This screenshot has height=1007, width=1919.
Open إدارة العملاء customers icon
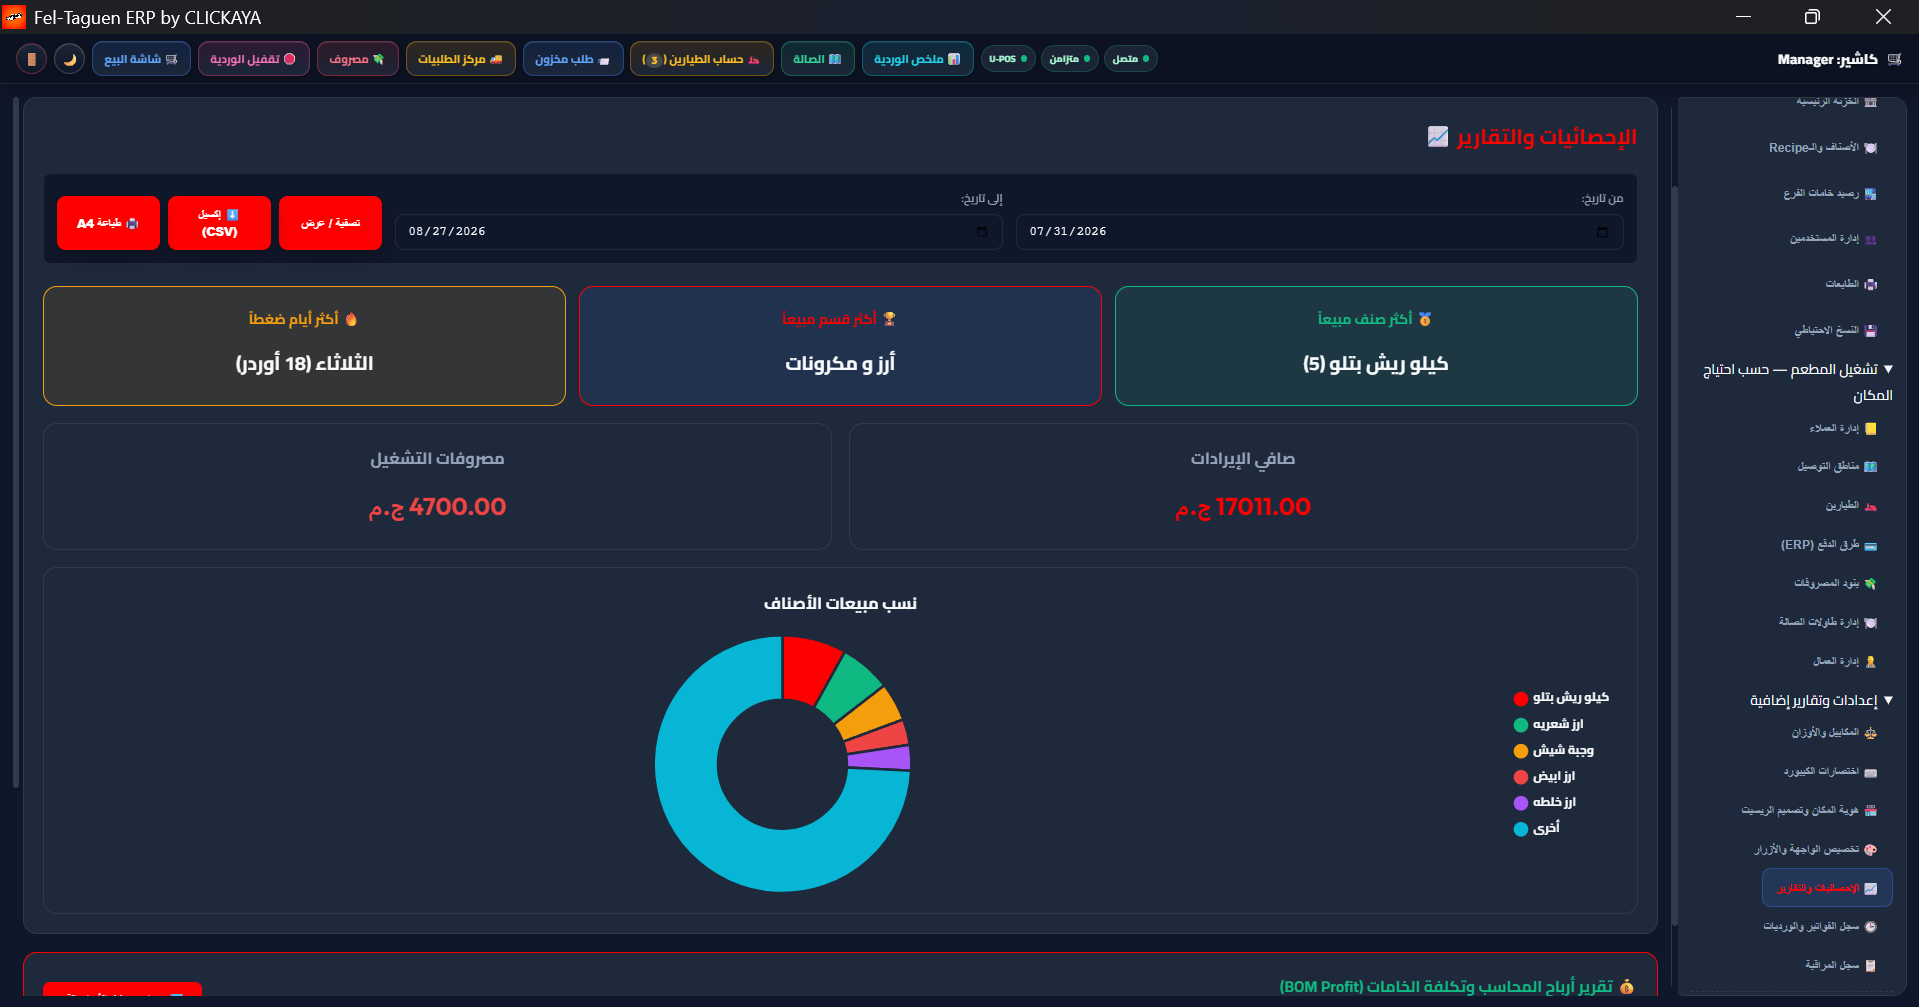1871,429
